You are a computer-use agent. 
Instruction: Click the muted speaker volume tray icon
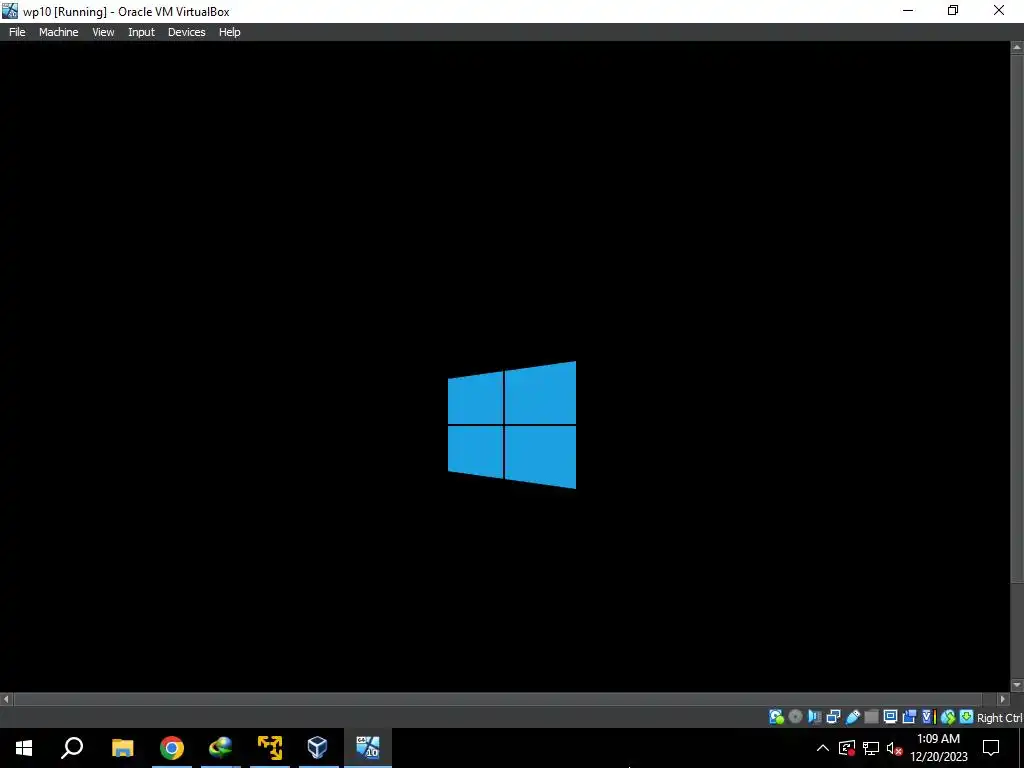click(x=894, y=748)
